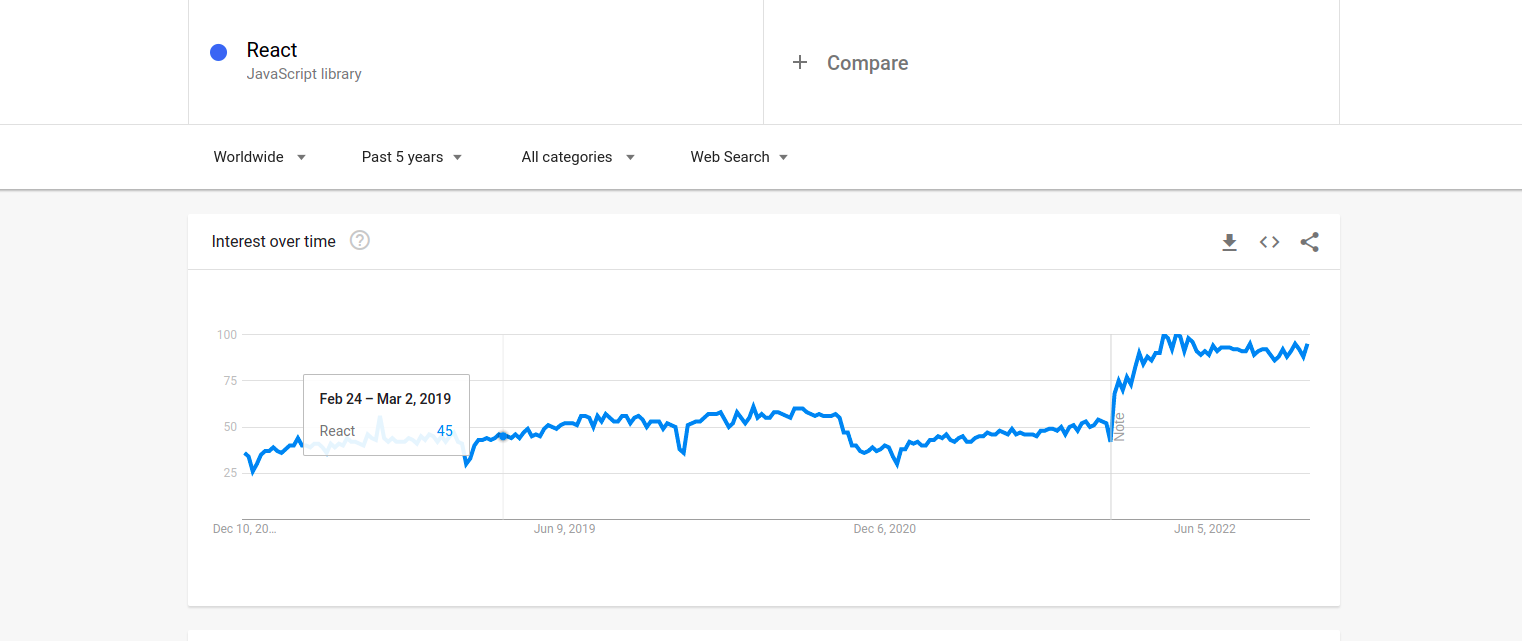
Task: Open the Worldwide region dropdown
Action: point(260,157)
